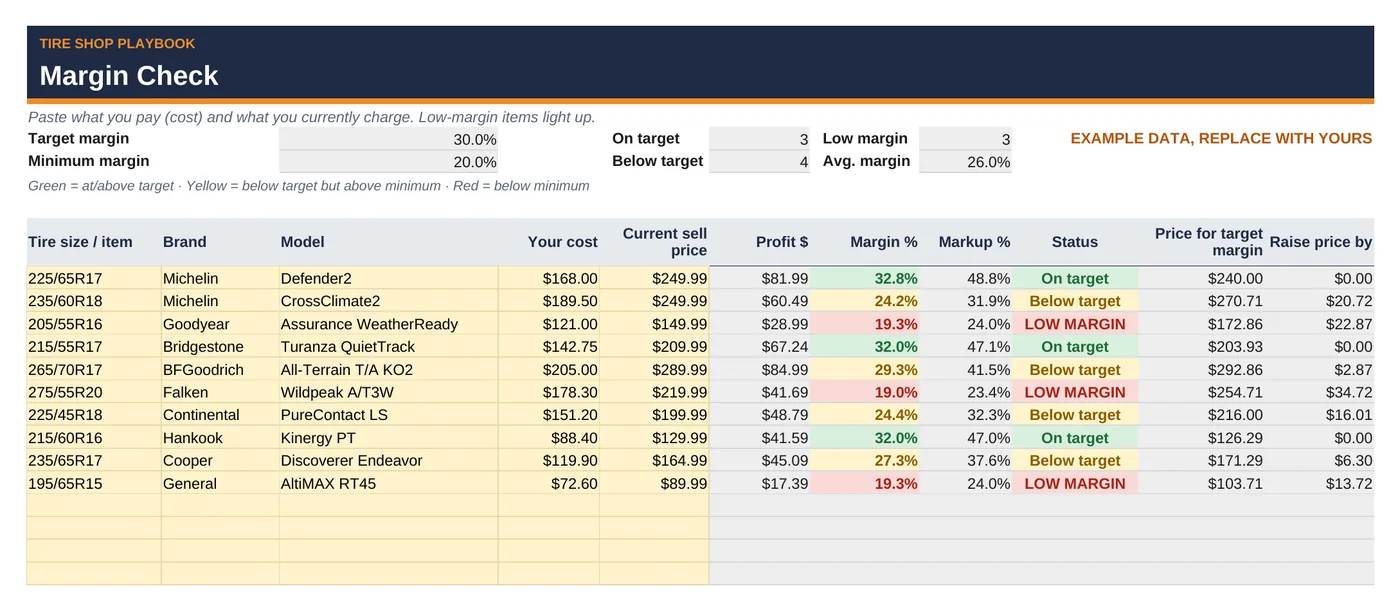This screenshot has width=1400, height=611.
Task: Select the $270.71 target price cell
Action: (x=1202, y=301)
